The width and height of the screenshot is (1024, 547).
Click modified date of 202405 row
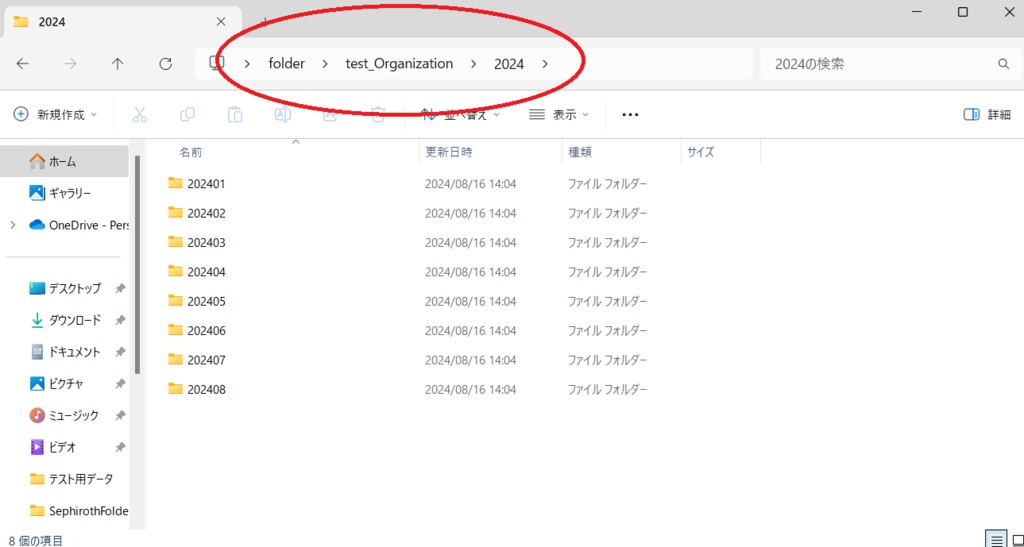click(x=471, y=302)
